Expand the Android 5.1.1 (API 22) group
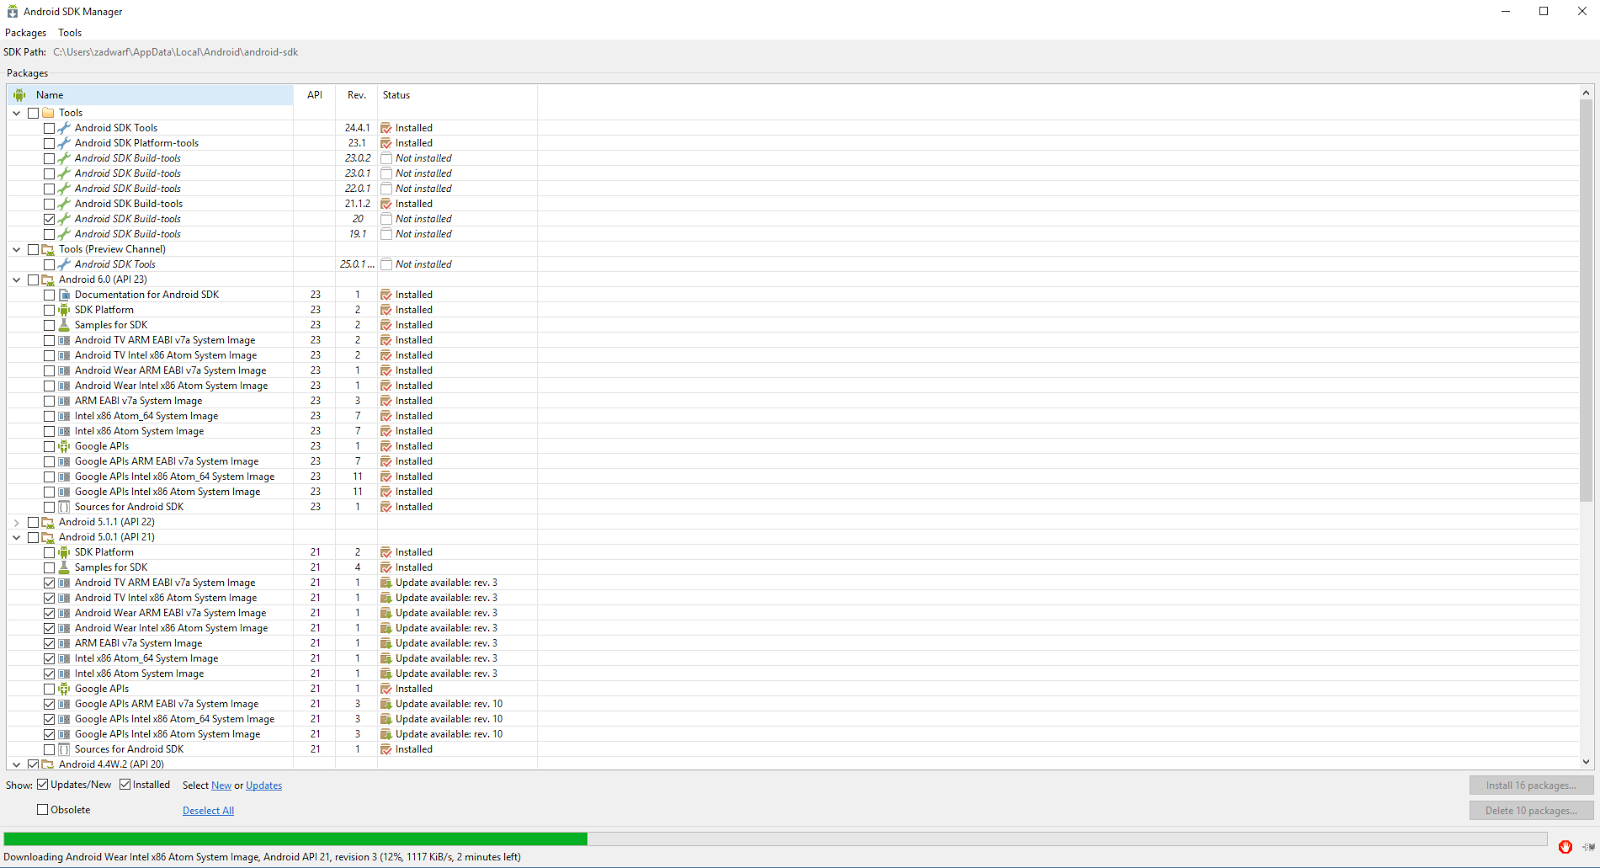The height and width of the screenshot is (868, 1600). pos(16,522)
